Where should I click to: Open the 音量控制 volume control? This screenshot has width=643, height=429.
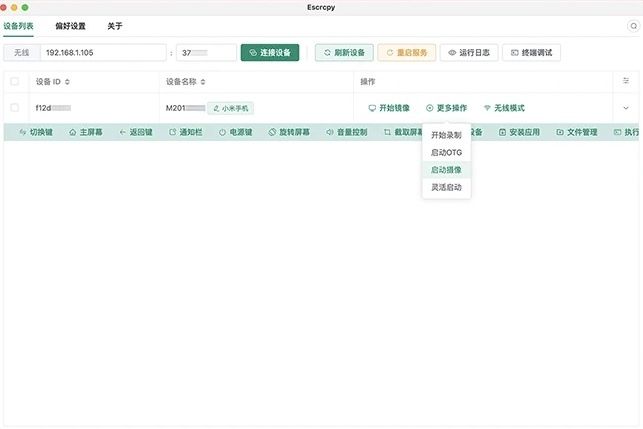click(347, 132)
